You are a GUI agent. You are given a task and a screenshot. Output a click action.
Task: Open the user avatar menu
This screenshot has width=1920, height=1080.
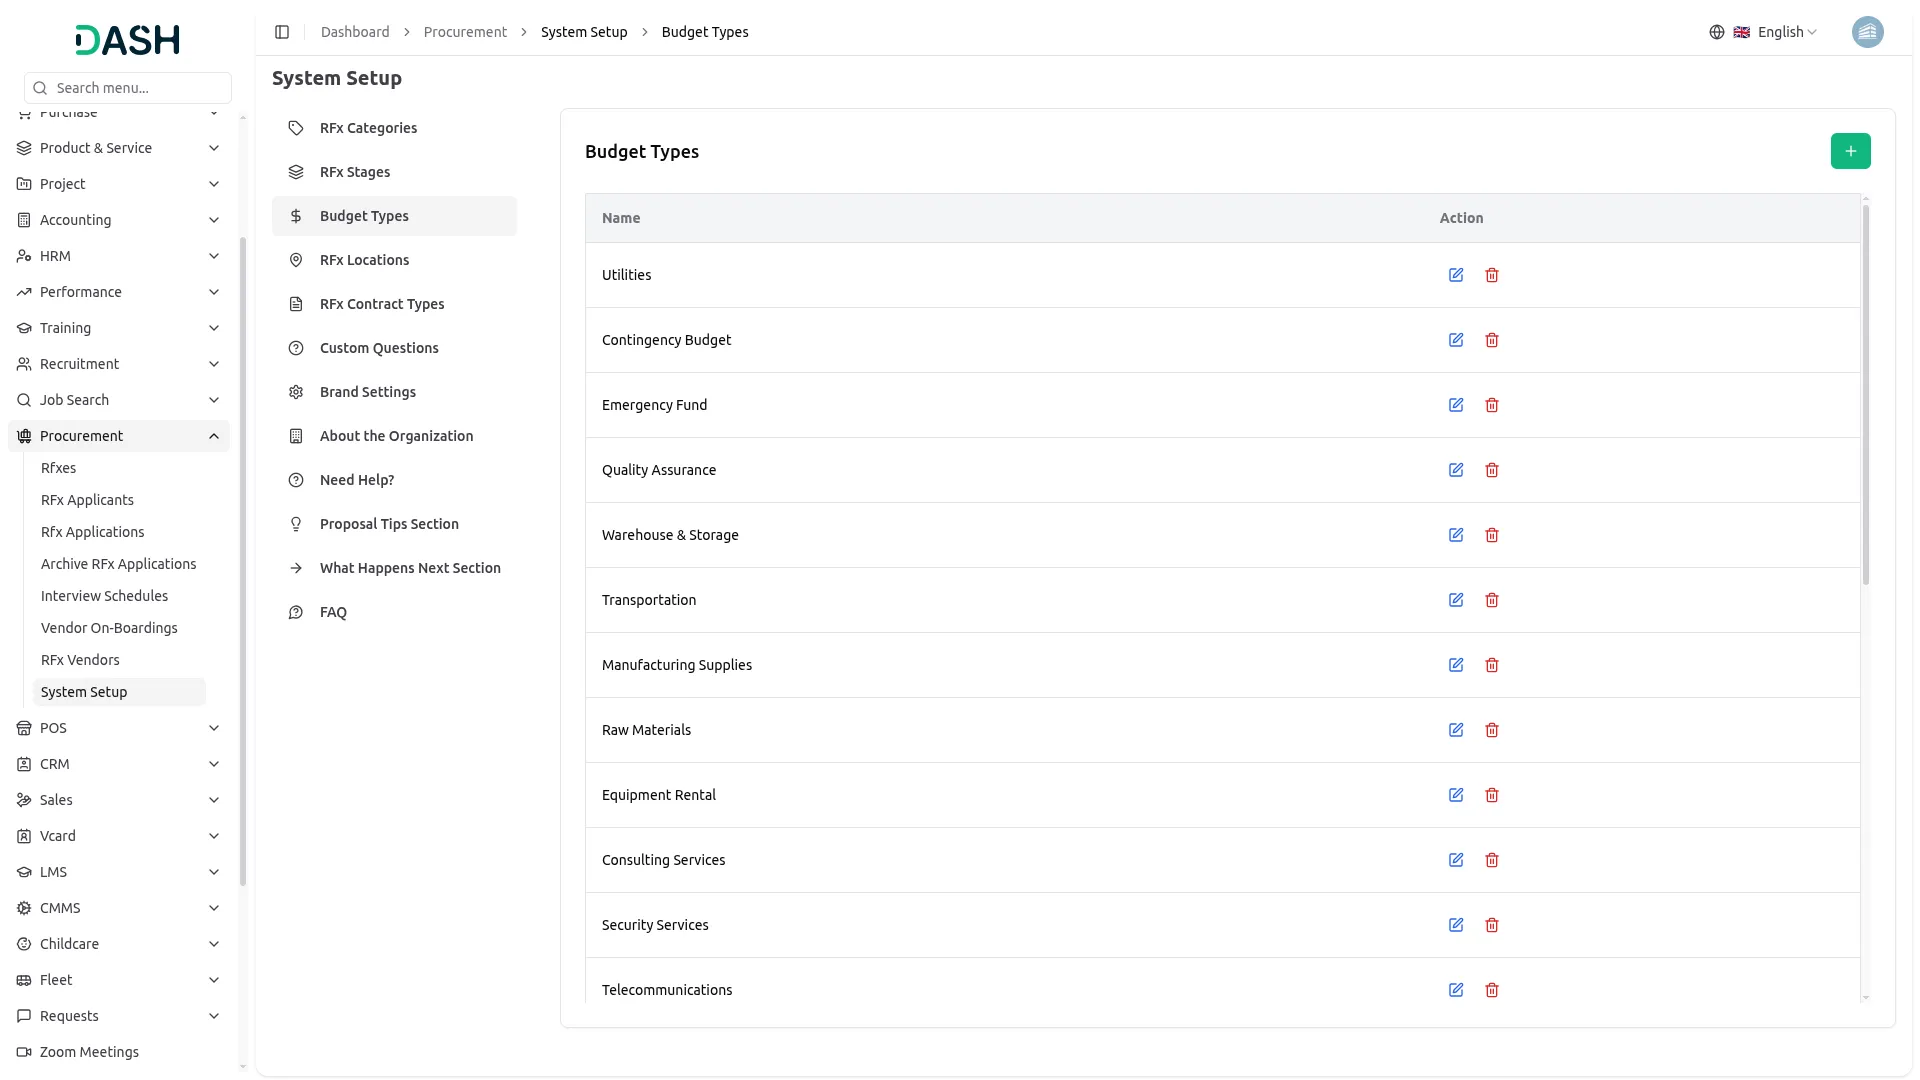[1867, 32]
